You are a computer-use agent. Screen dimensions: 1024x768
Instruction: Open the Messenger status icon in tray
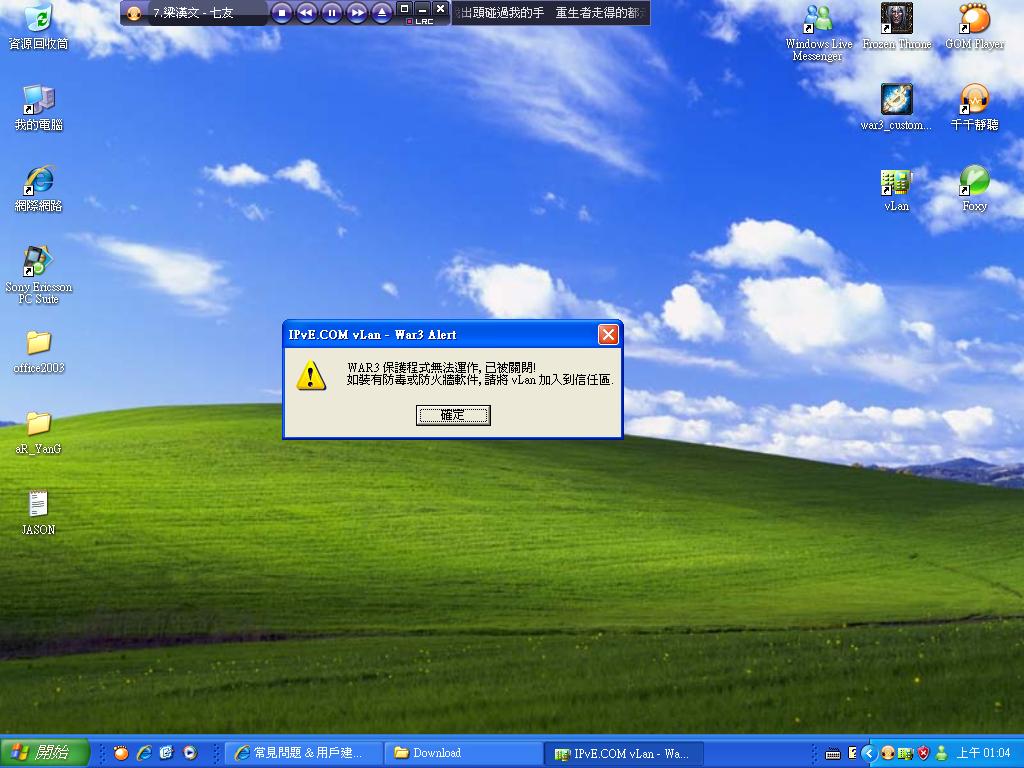(x=941, y=753)
